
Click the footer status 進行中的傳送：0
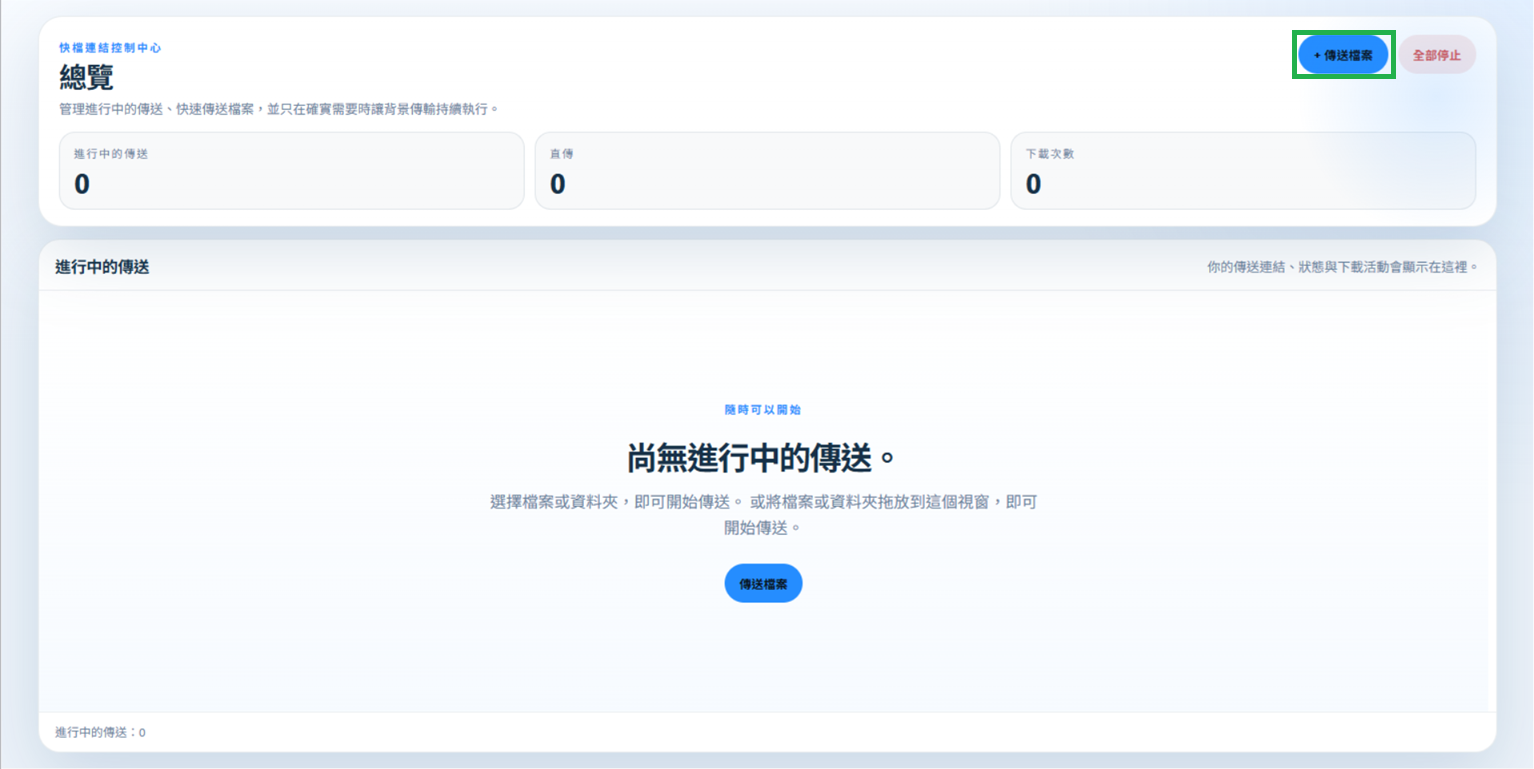pyautogui.click(x=100, y=732)
